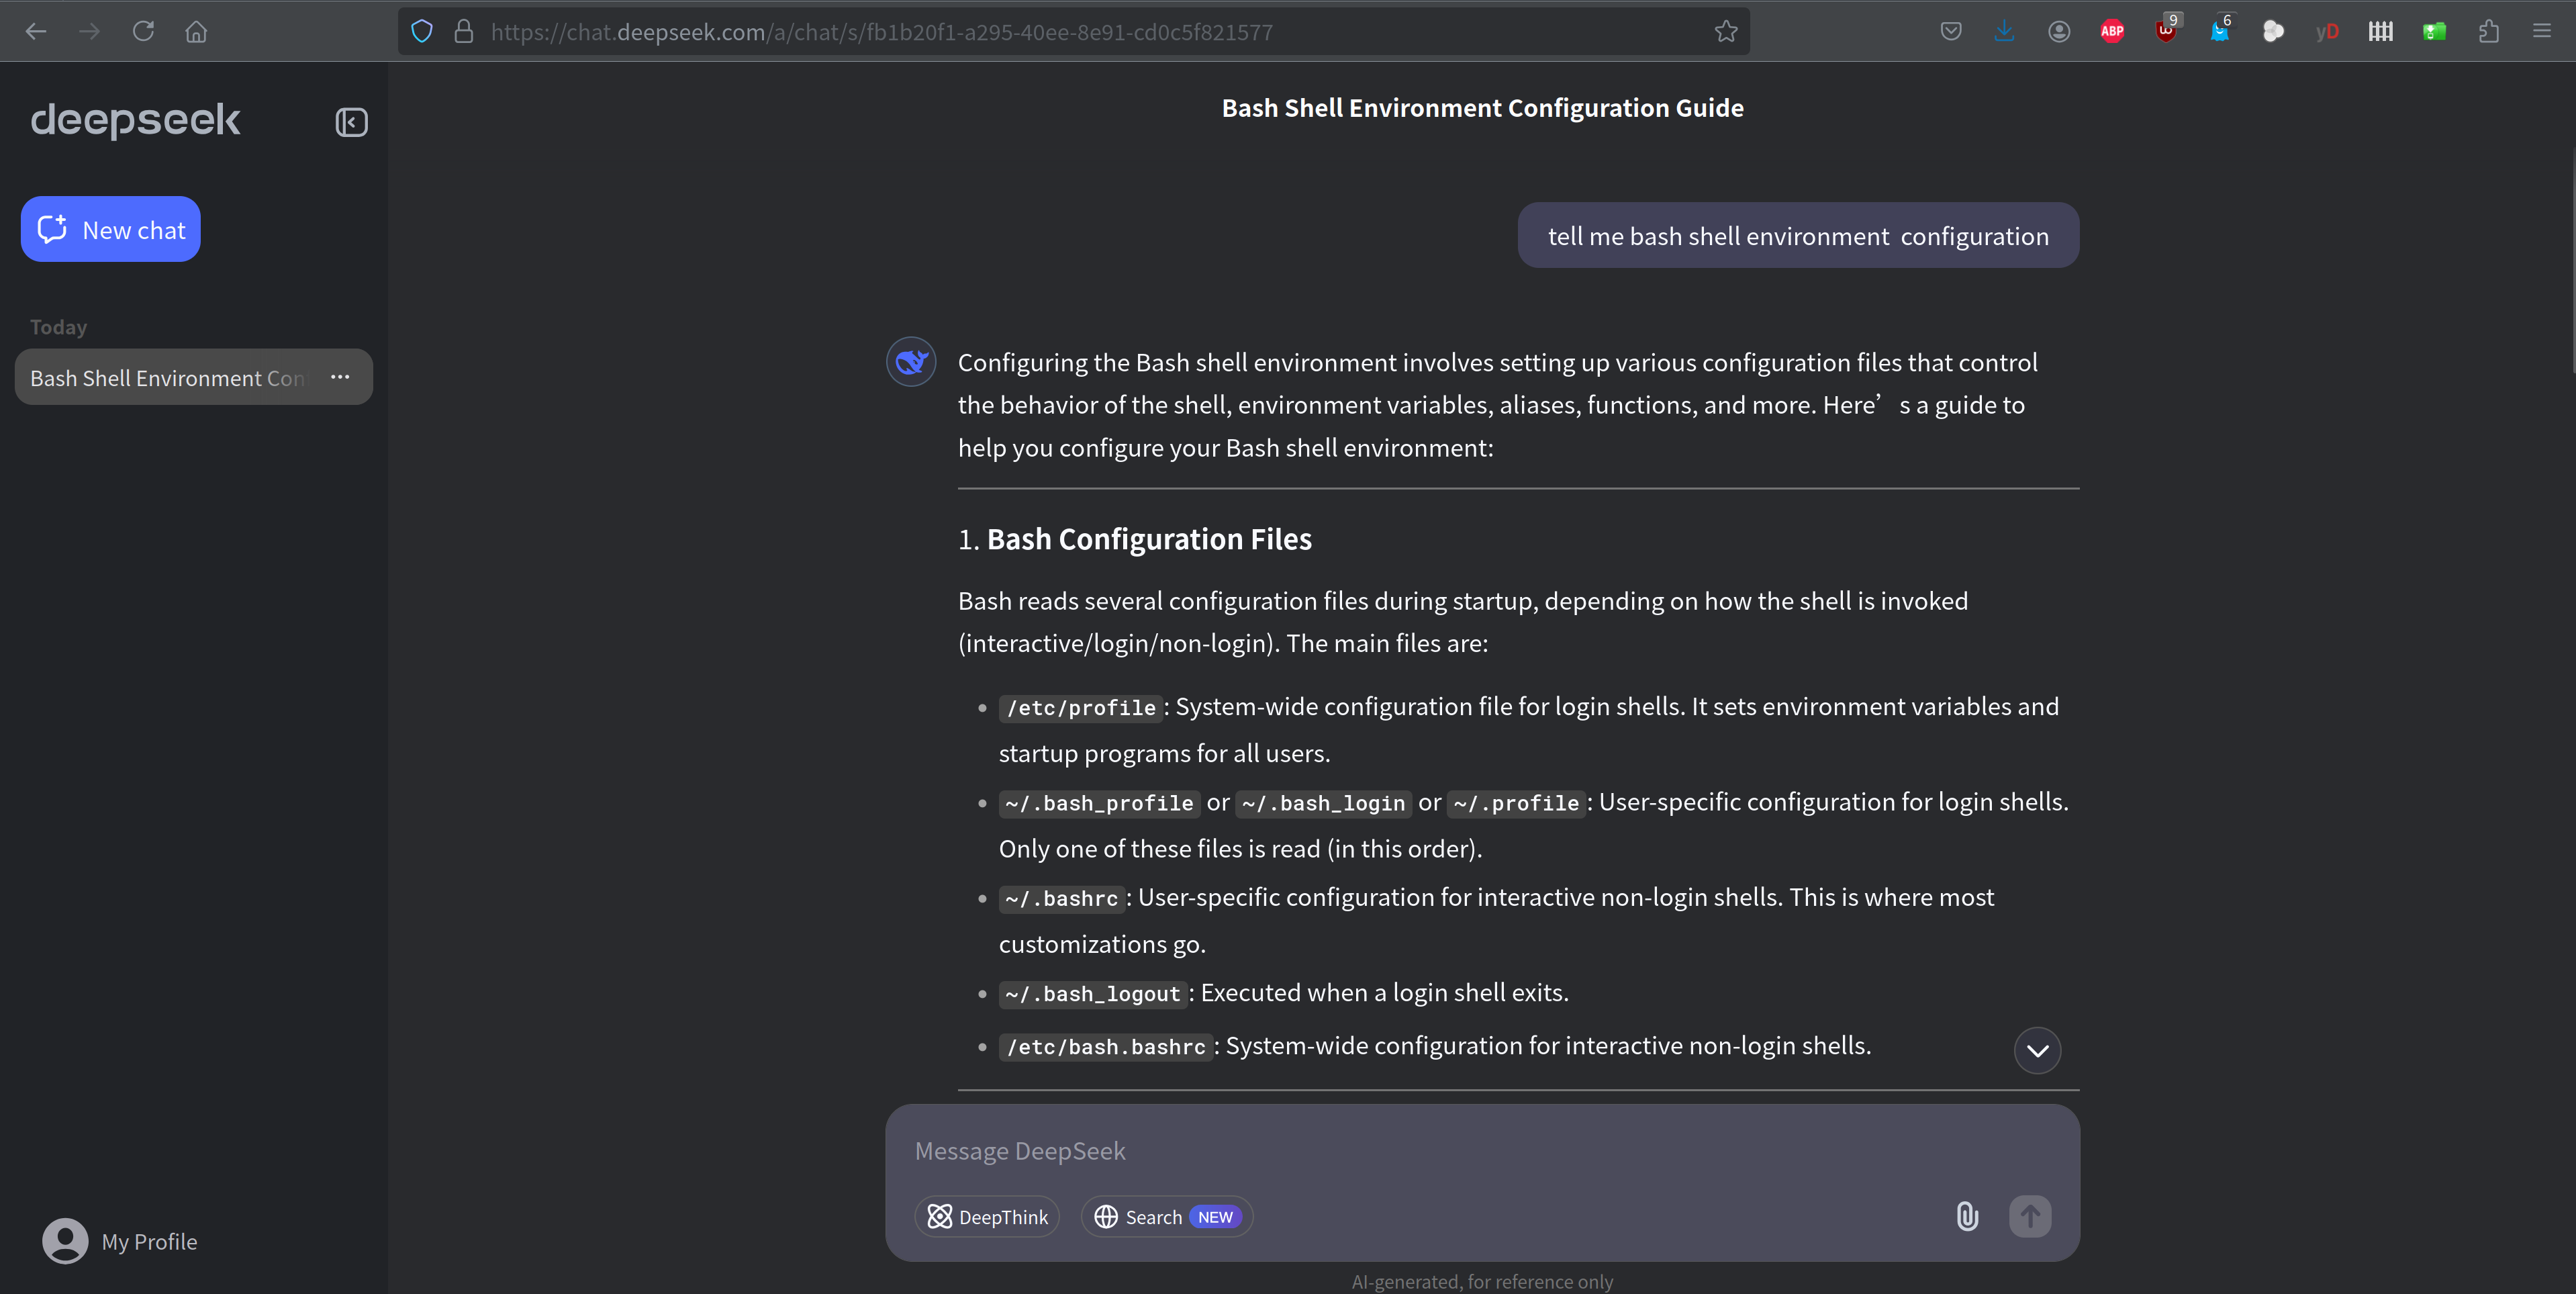Click the Bash Configuration Files heading
Image resolution: width=2576 pixels, height=1294 pixels.
click(x=1149, y=539)
